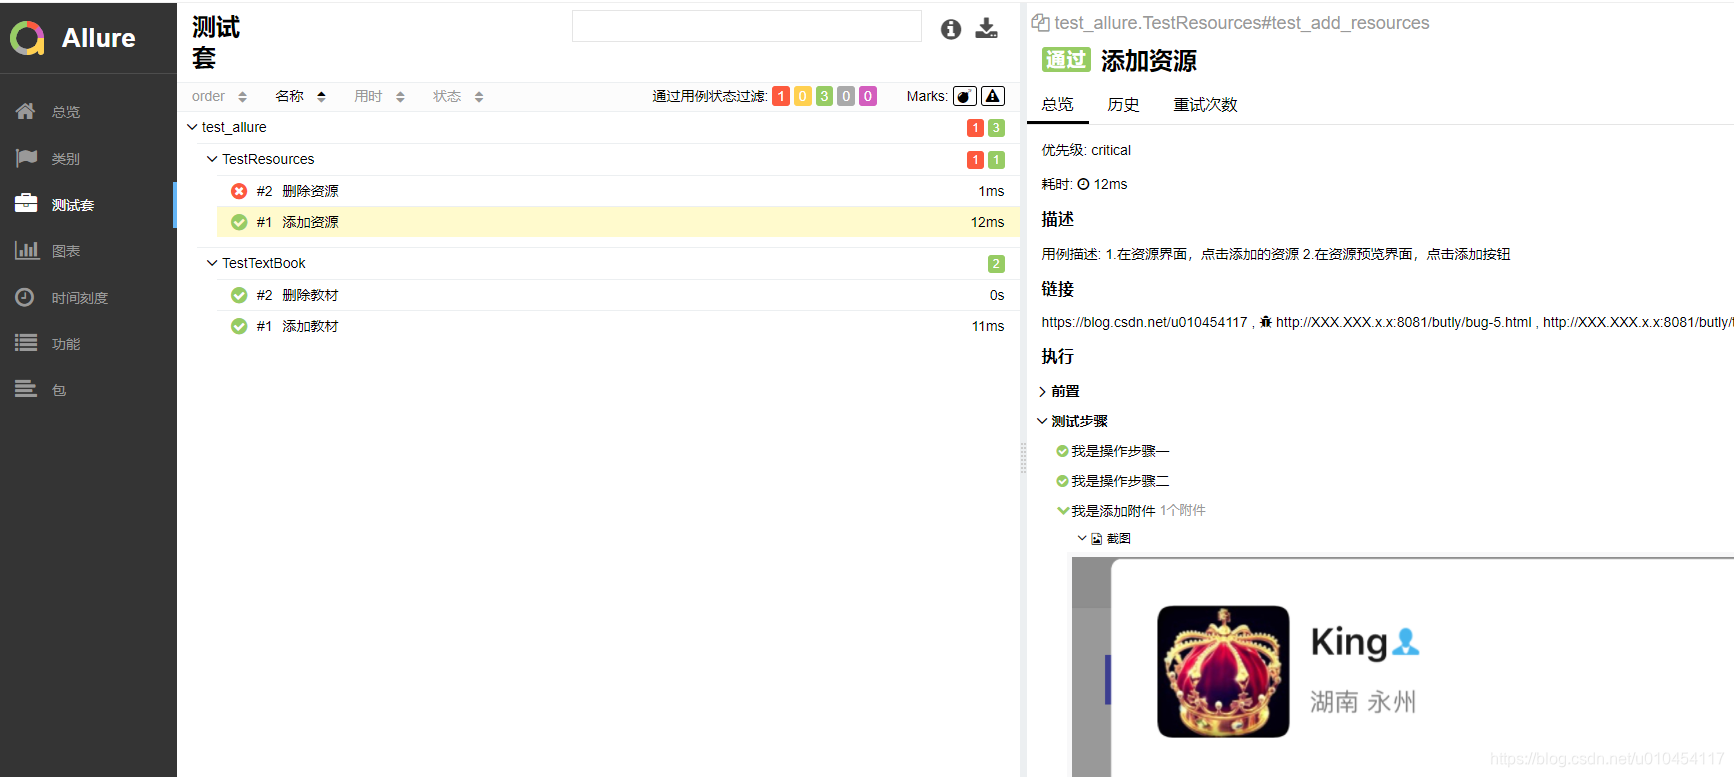The height and width of the screenshot is (777, 1734).
Task: Toggle the failed status filter showing 1
Action: coord(781,96)
